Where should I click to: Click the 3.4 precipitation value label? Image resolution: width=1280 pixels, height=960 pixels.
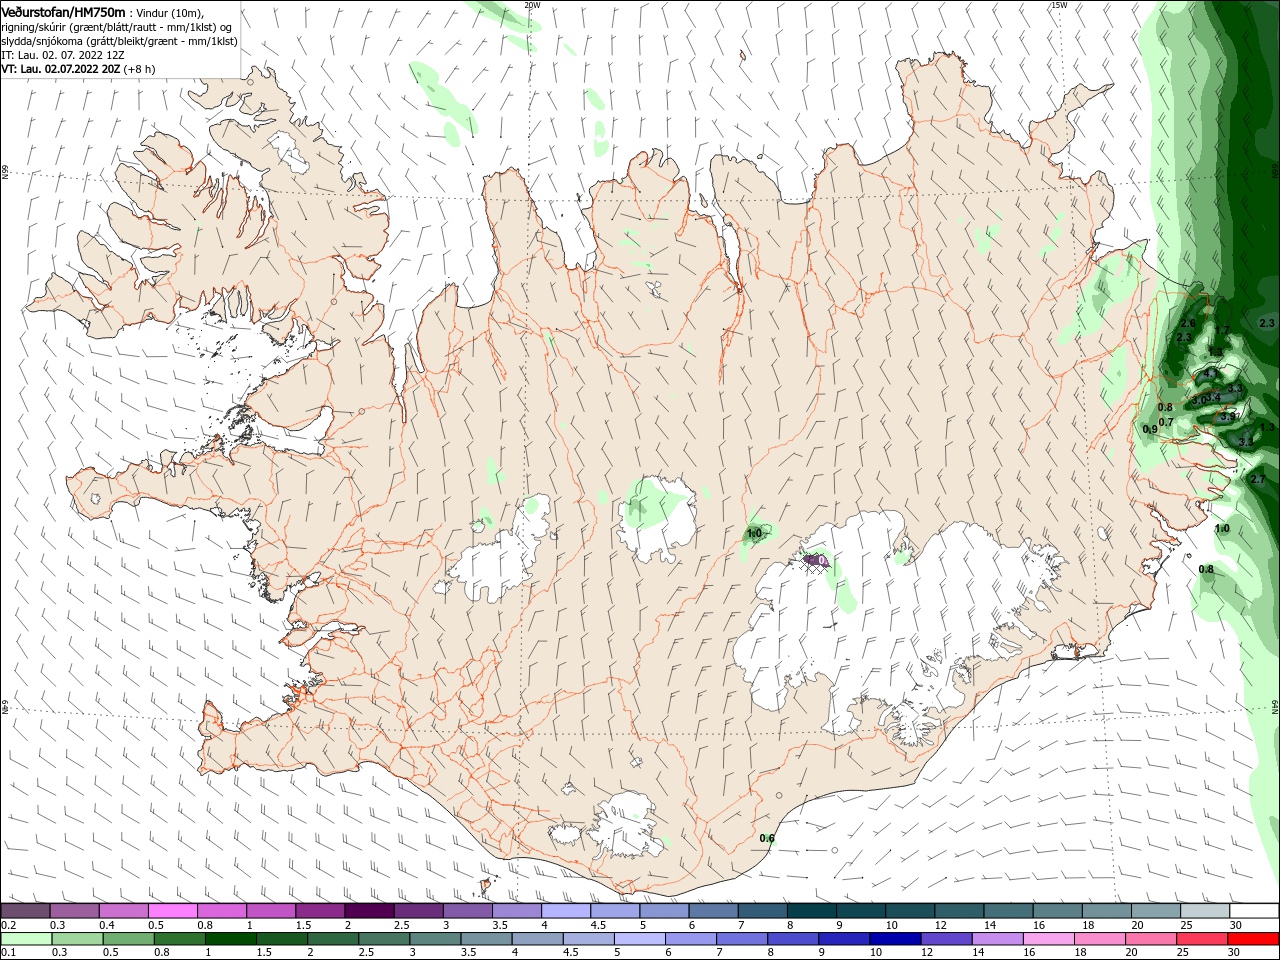1213,397
